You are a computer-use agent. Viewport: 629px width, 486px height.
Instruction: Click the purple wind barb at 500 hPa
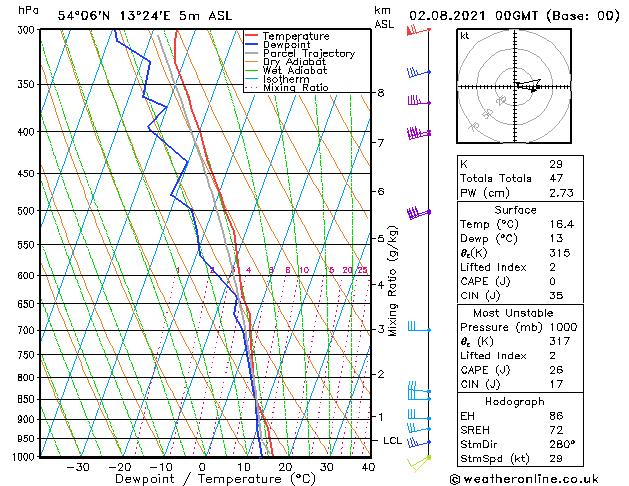(x=419, y=213)
